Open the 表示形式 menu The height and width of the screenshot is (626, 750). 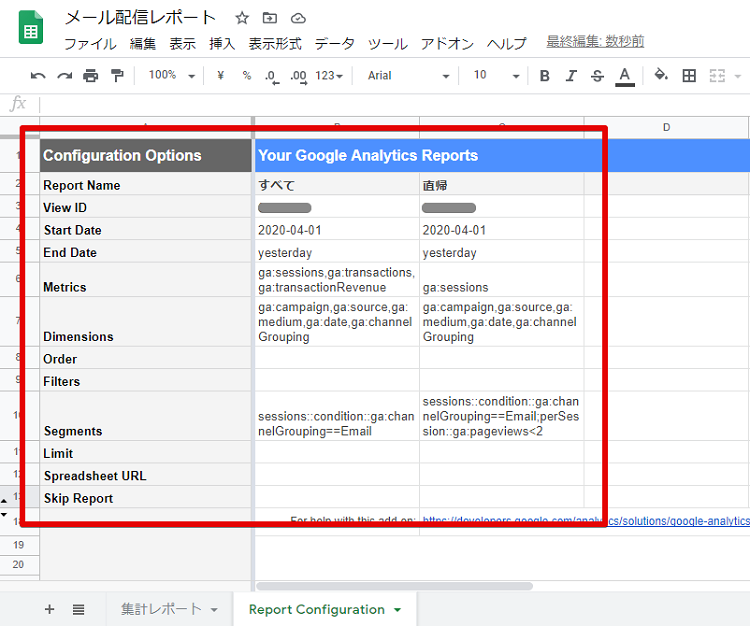click(275, 44)
